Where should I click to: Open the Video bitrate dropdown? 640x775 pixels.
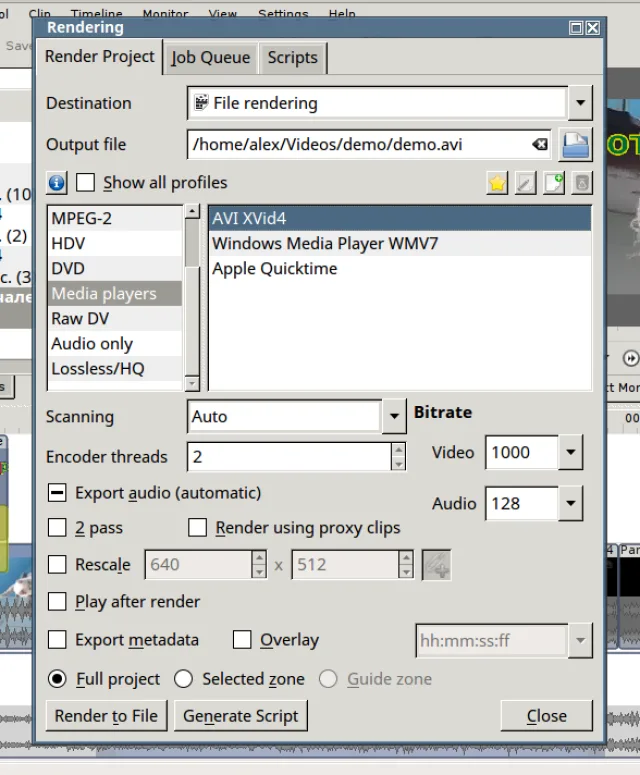point(571,452)
